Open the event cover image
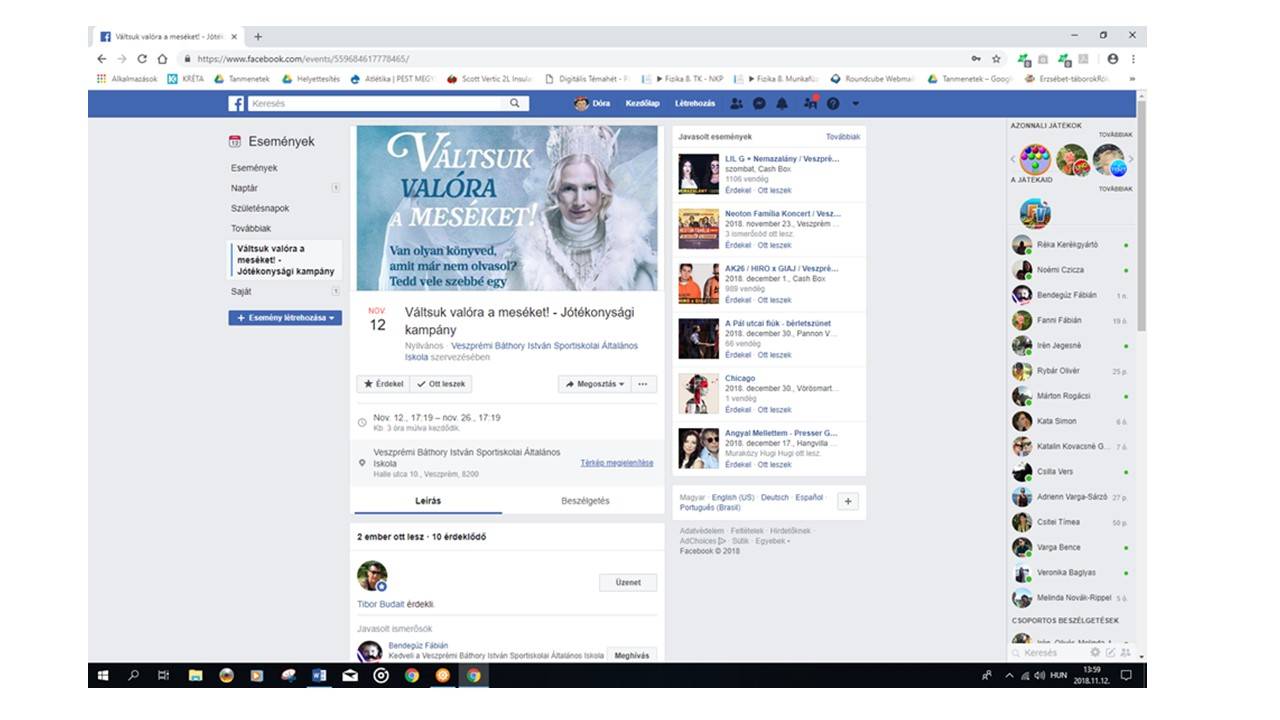This screenshot has height=720, width=1280. pos(507,208)
